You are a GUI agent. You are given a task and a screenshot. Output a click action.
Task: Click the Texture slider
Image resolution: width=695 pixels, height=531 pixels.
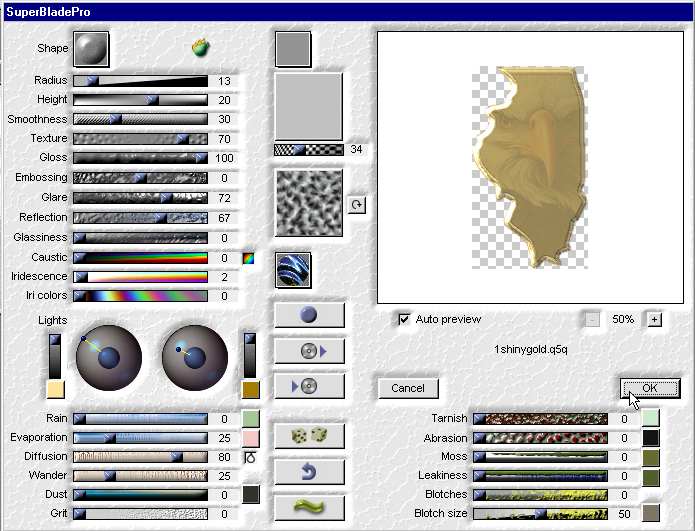coord(140,139)
